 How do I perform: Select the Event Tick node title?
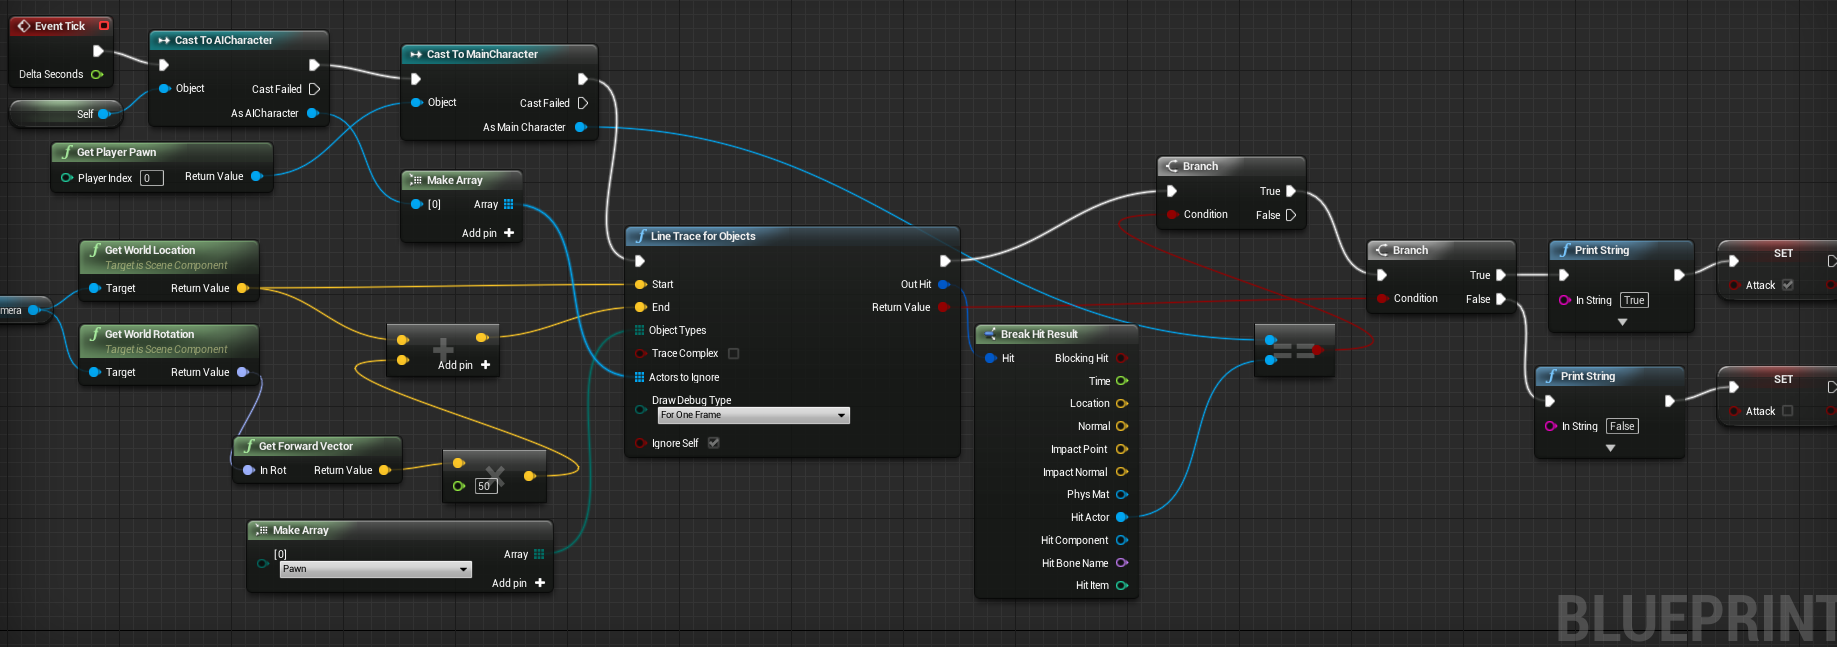(60, 26)
